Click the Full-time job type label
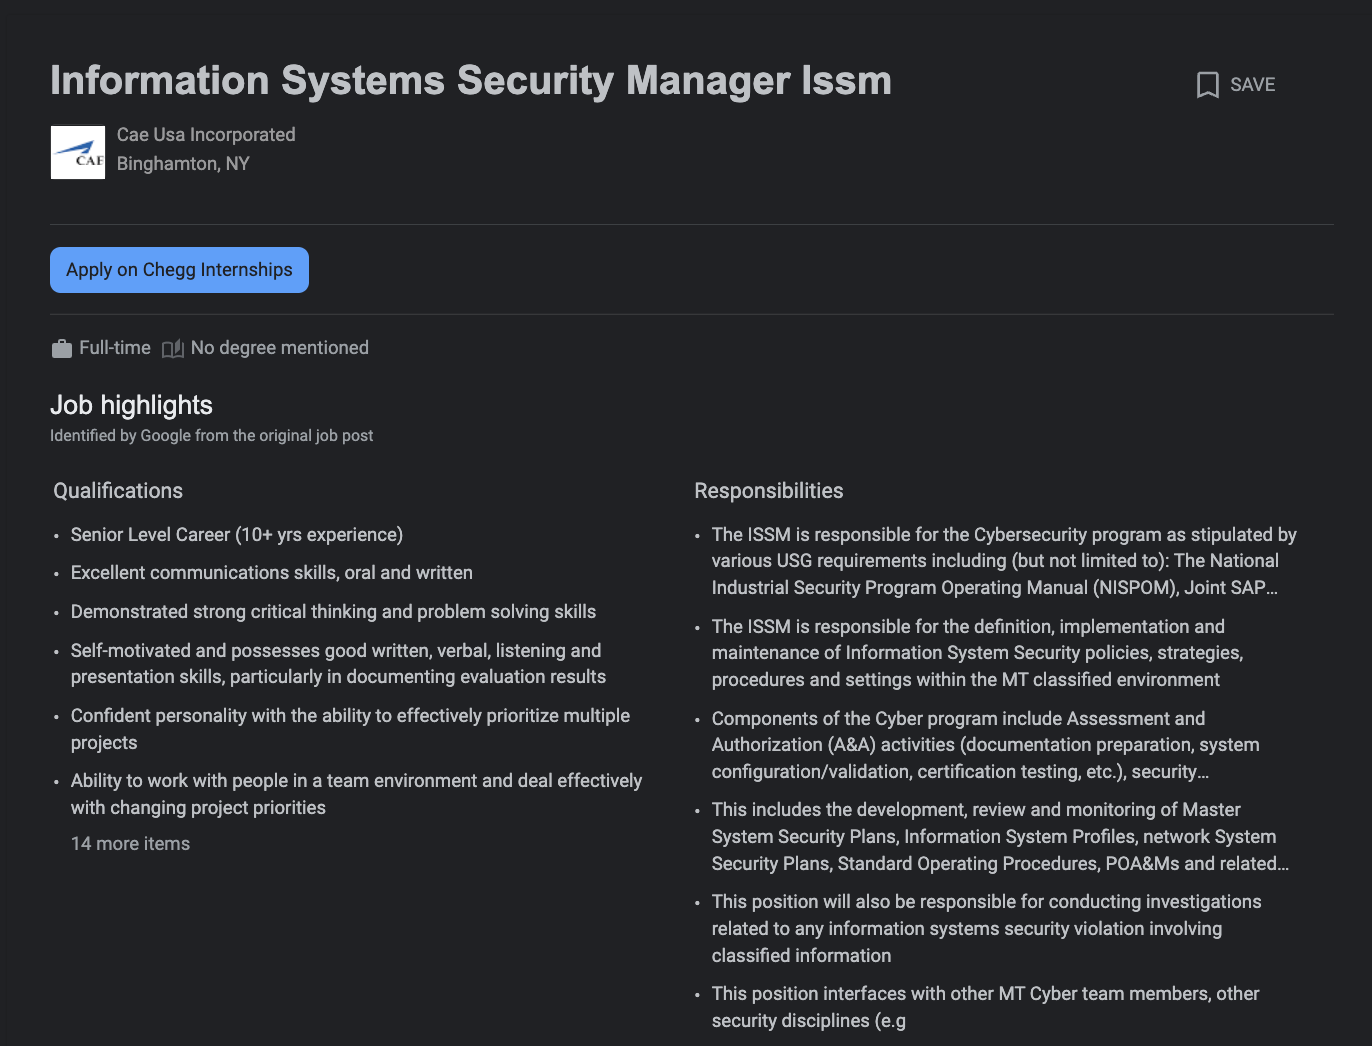The width and height of the screenshot is (1372, 1046). tap(115, 348)
